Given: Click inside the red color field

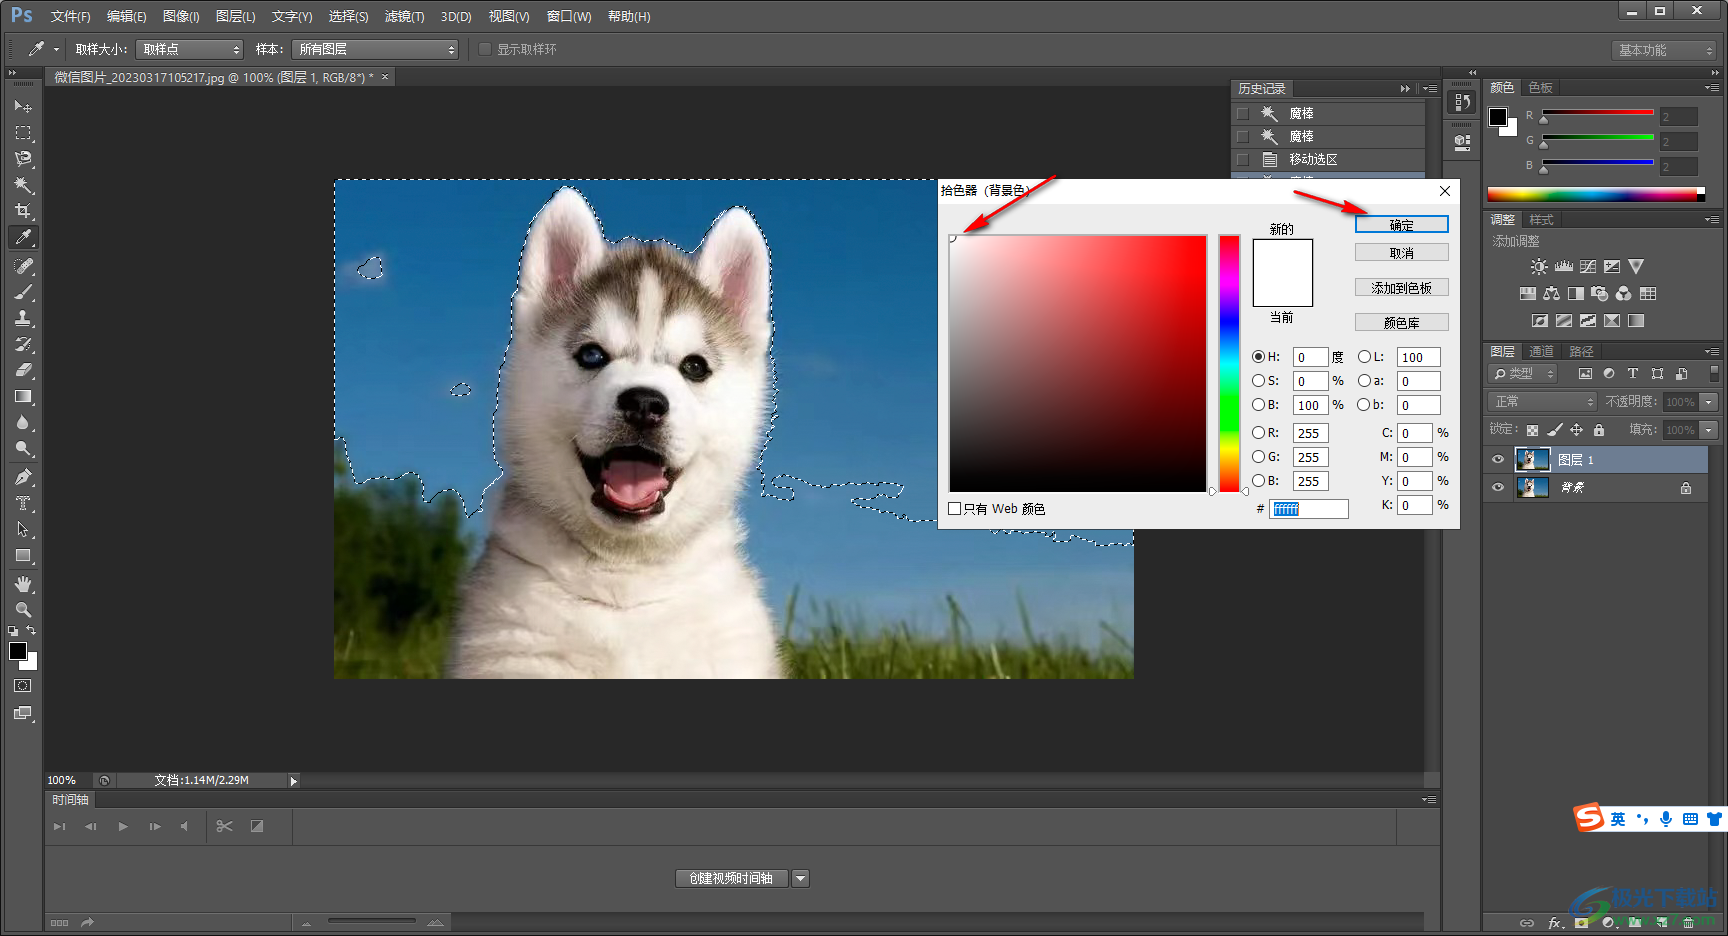Looking at the screenshot, I should 1078,363.
